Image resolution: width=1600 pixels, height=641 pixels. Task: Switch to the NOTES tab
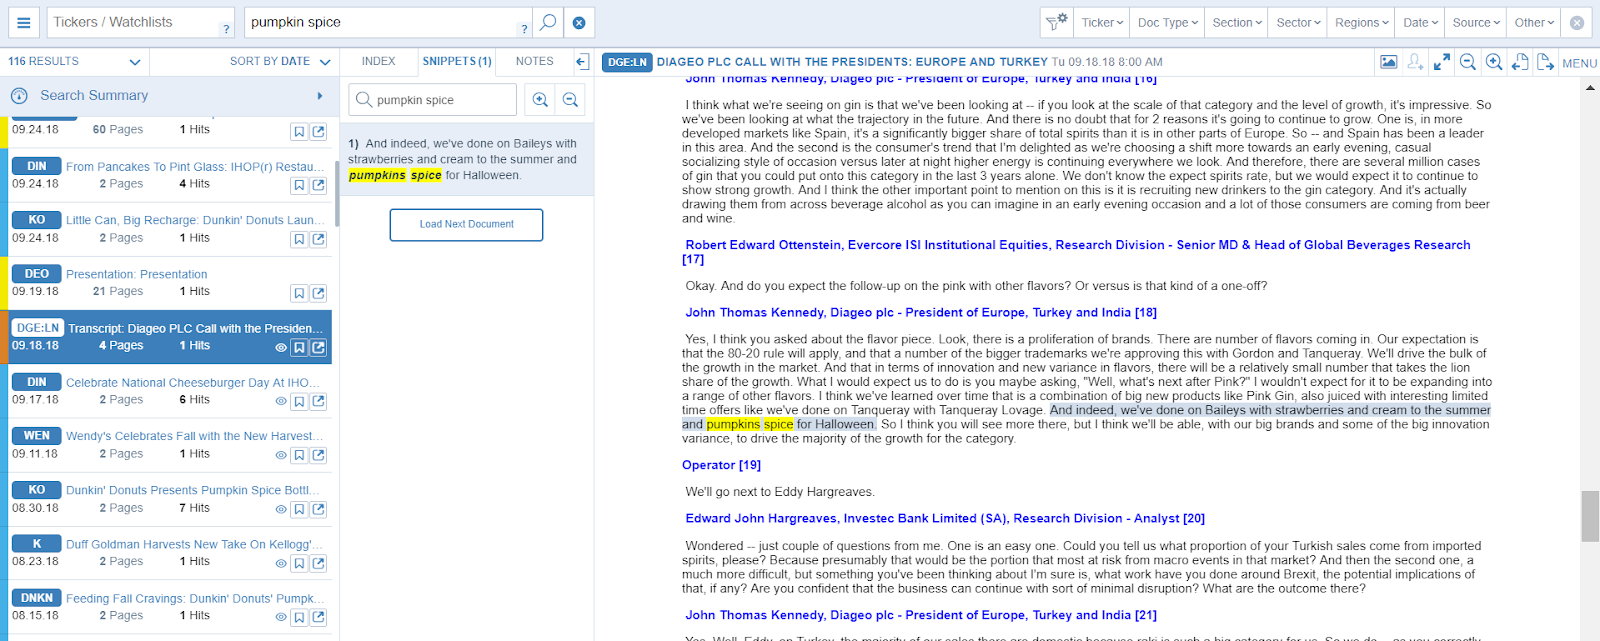click(534, 62)
